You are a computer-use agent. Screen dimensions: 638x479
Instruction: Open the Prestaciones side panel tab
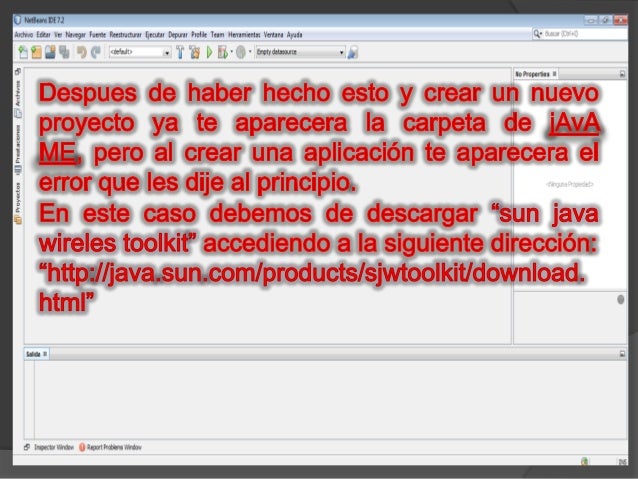coord(18,148)
